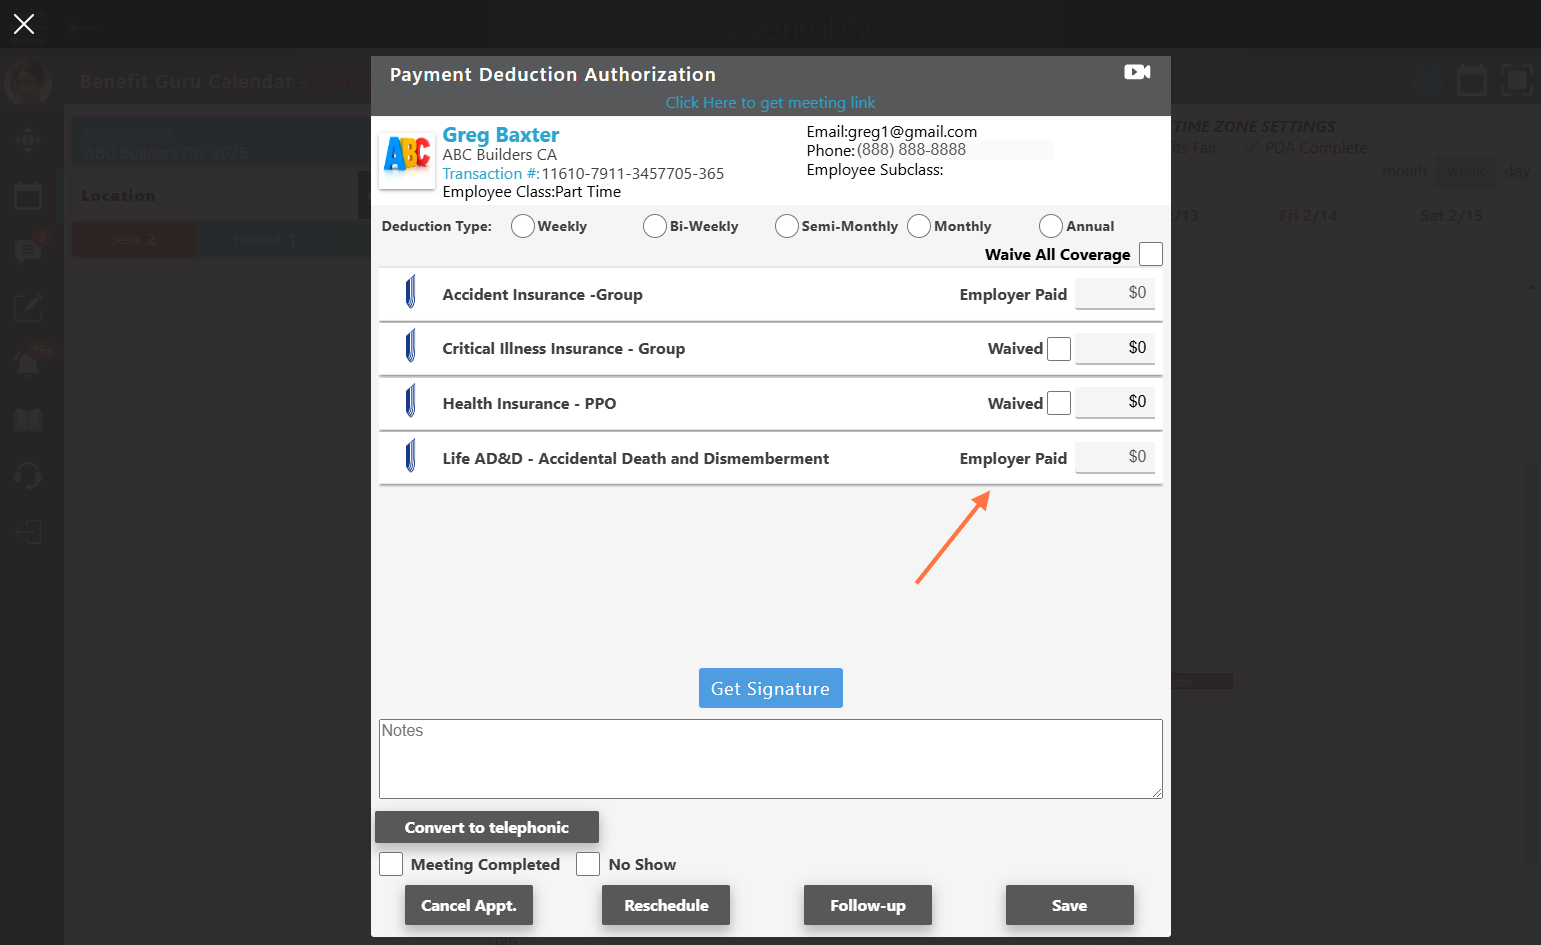
Task: Check the No Show box
Action: (588, 864)
